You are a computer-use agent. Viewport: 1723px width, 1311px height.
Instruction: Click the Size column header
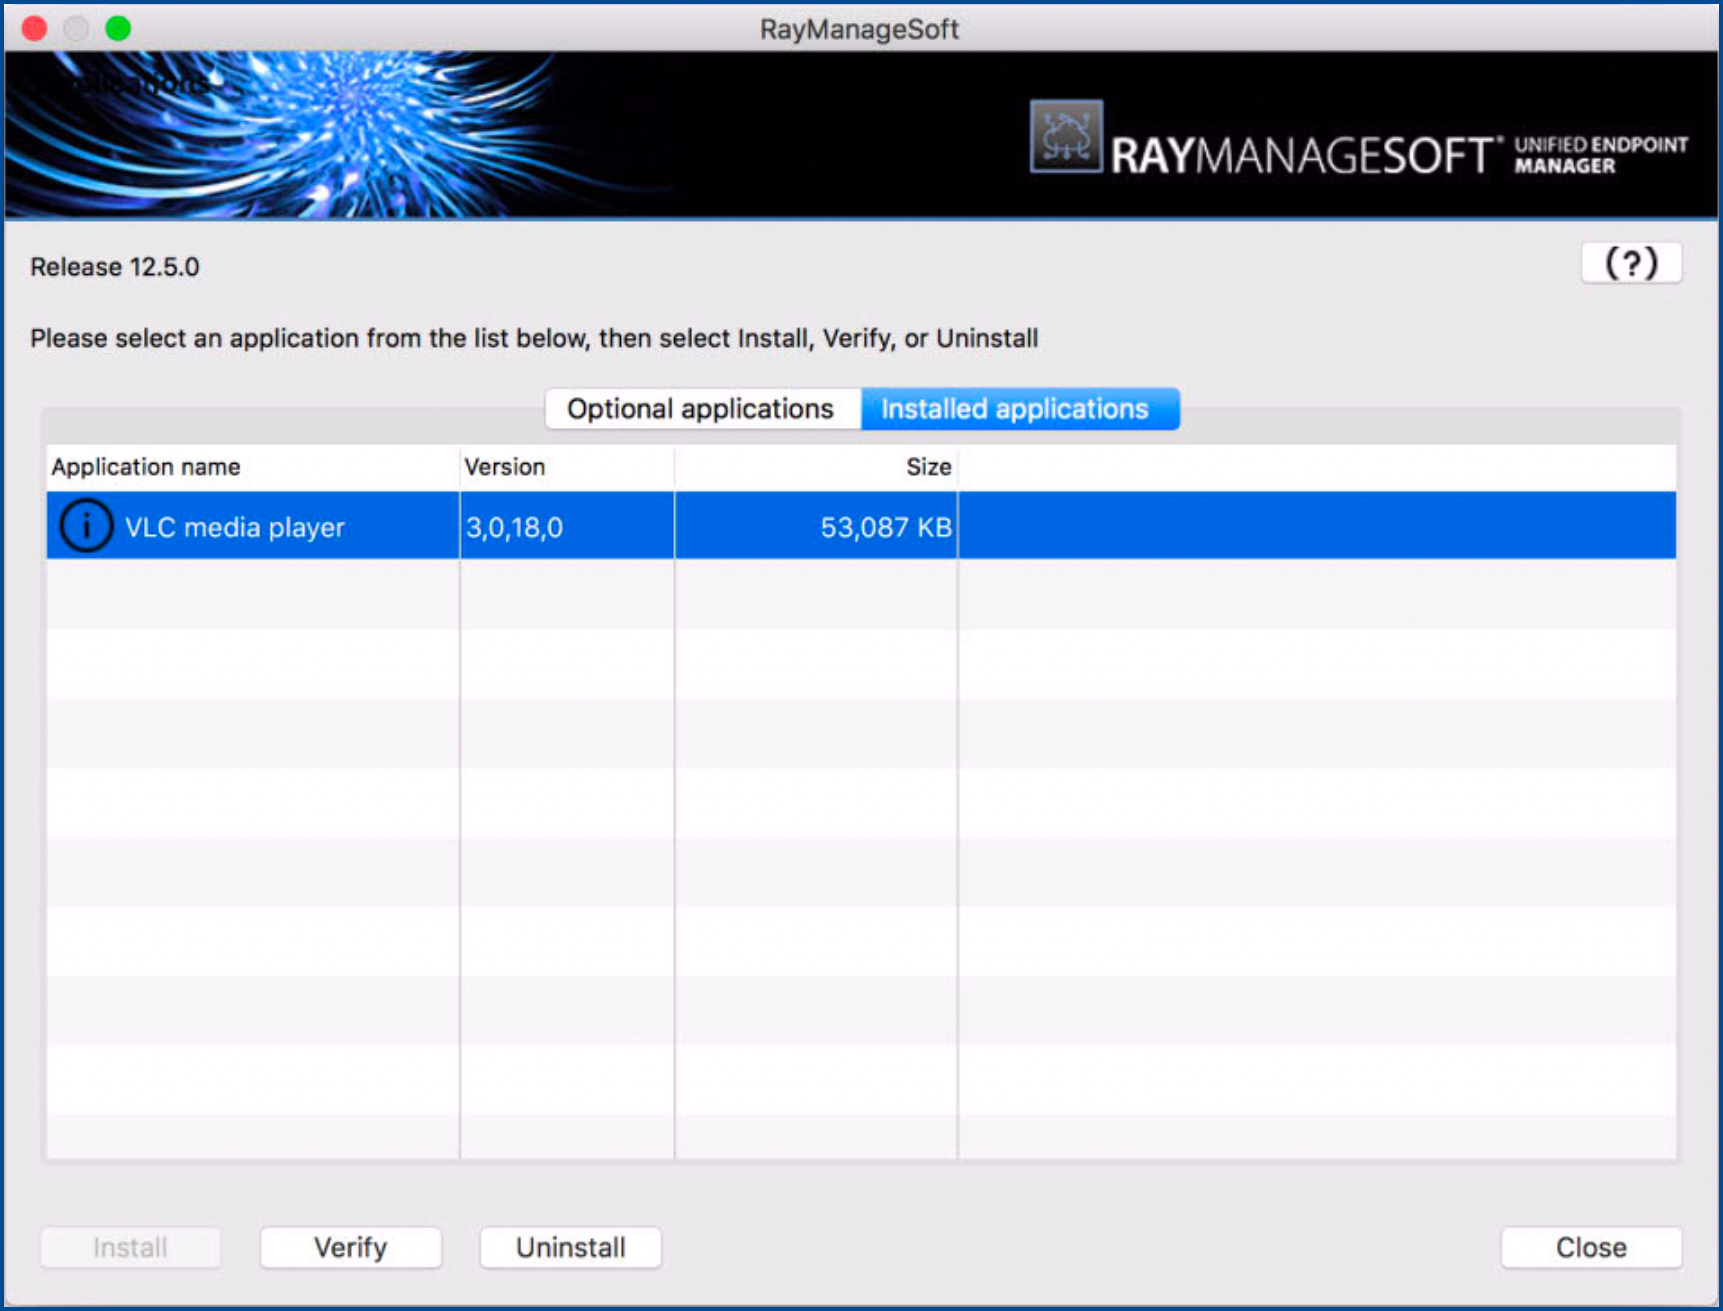click(x=928, y=467)
